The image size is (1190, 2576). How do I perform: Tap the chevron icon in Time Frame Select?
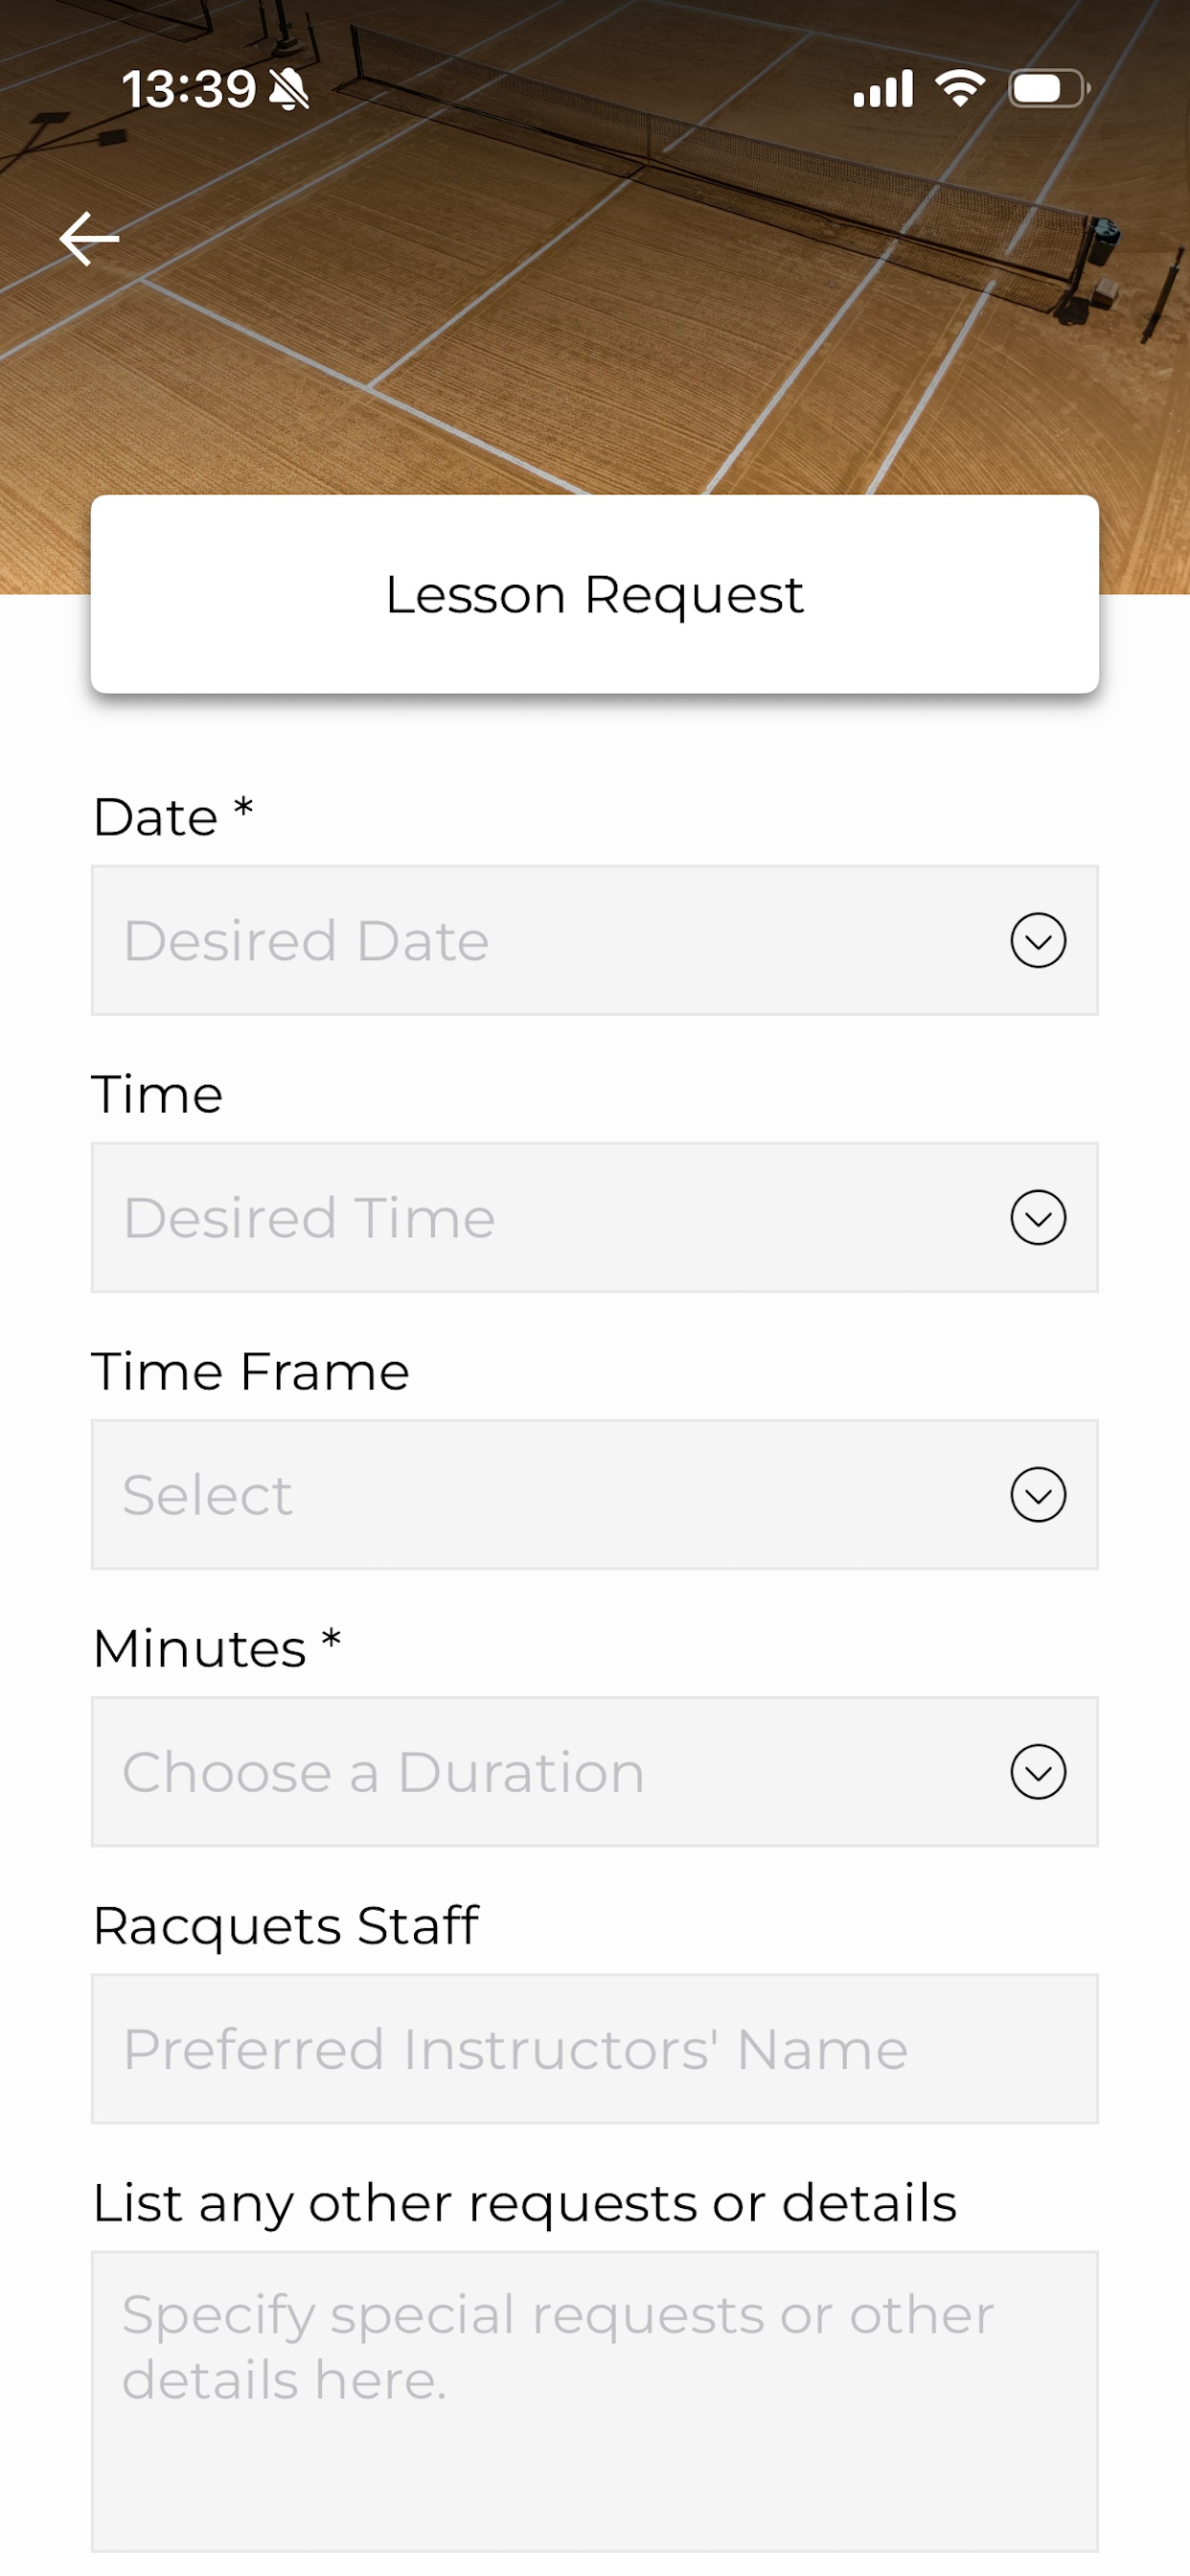[1038, 1494]
